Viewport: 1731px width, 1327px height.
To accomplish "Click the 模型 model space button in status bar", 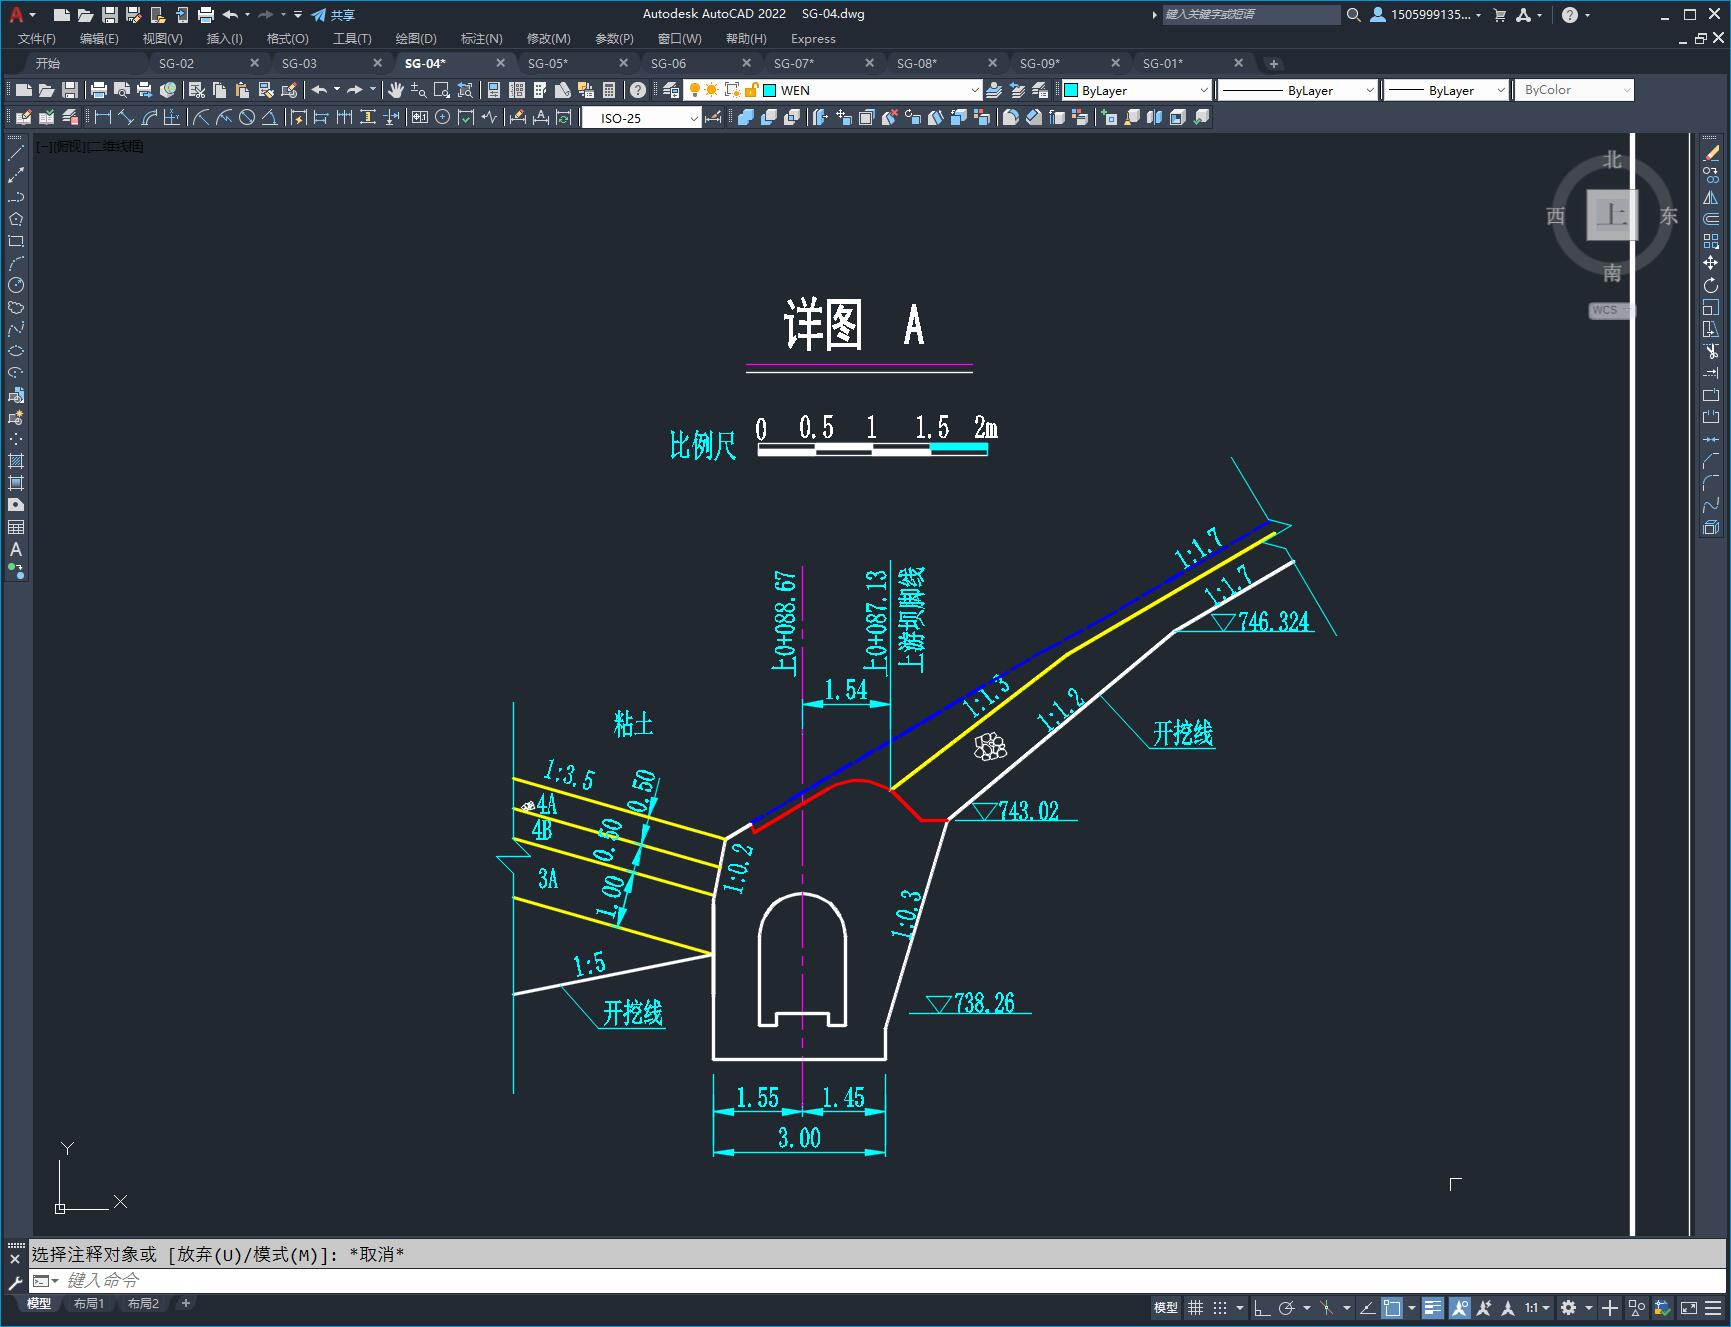I will 1166,1308.
